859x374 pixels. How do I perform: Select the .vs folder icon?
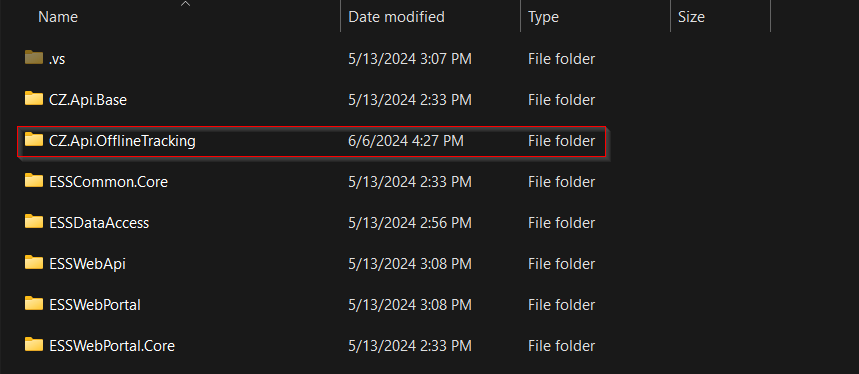click(x=34, y=57)
